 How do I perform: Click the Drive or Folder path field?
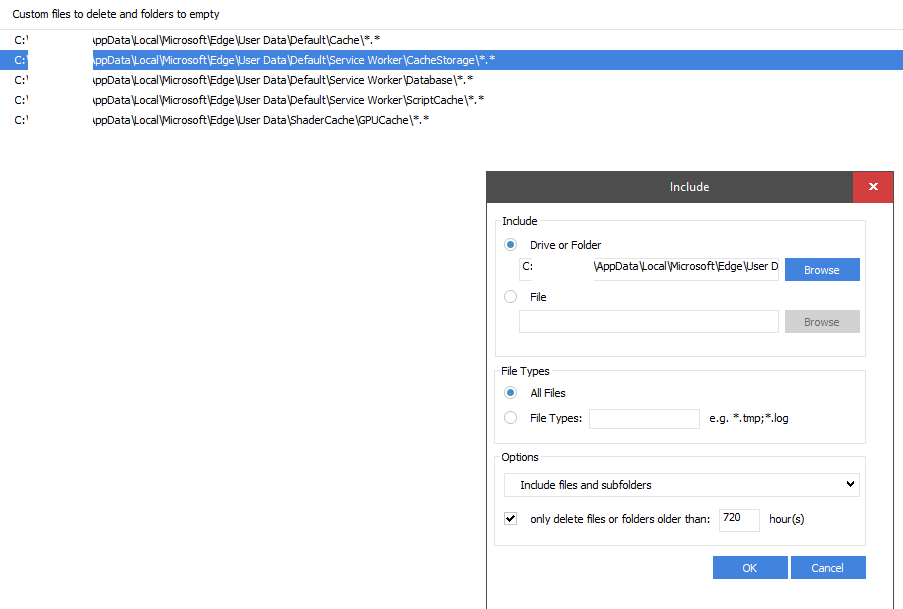click(x=648, y=268)
